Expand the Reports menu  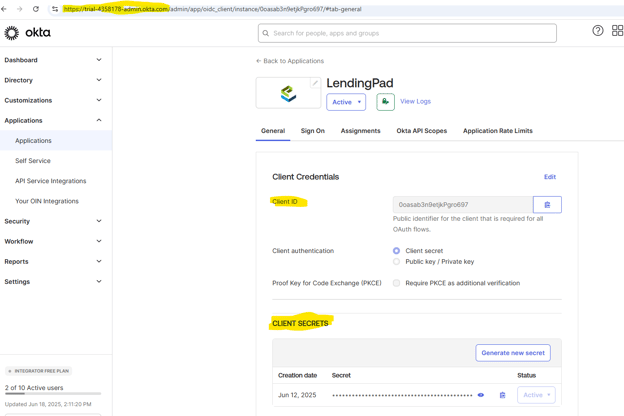pyautogui.click(x=53, y=262)
